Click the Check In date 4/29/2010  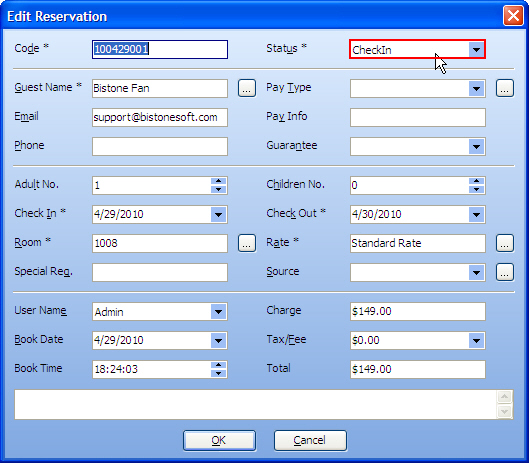[118, 214]
